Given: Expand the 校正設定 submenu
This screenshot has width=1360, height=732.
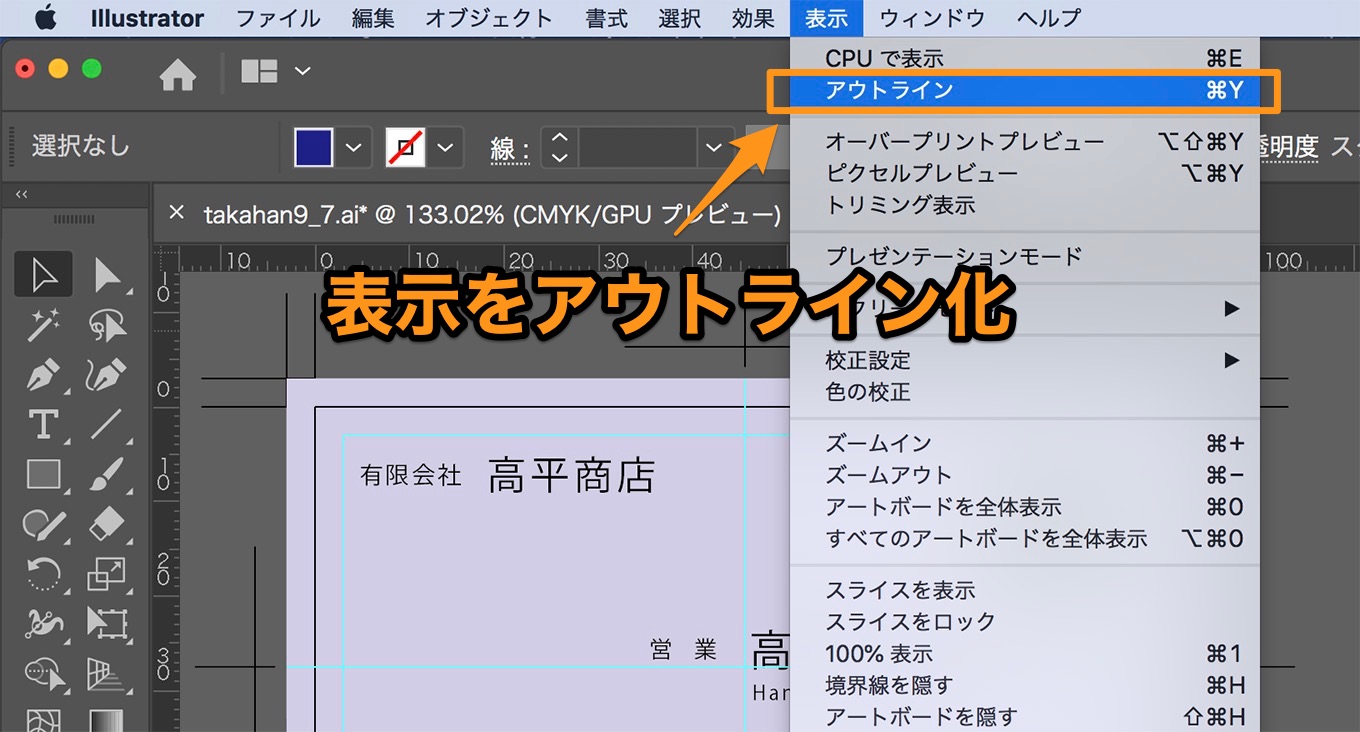Looking at the screenshot, I should tap(1025, 360).
